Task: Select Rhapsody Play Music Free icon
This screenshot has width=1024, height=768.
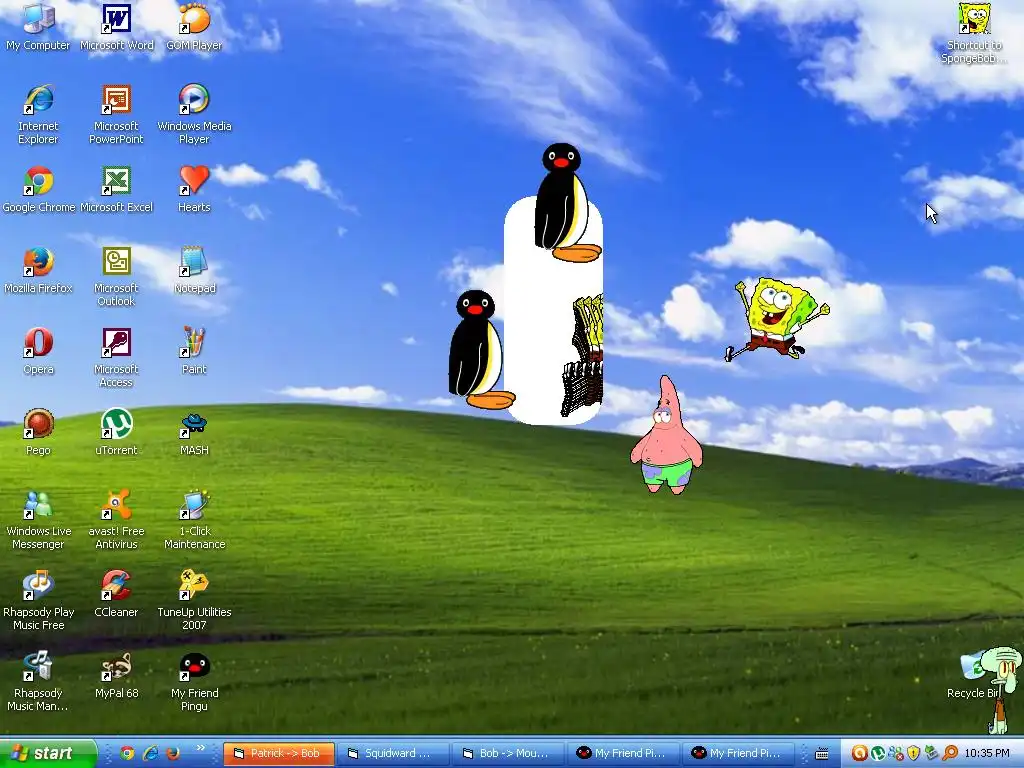Action: (38, 600)
